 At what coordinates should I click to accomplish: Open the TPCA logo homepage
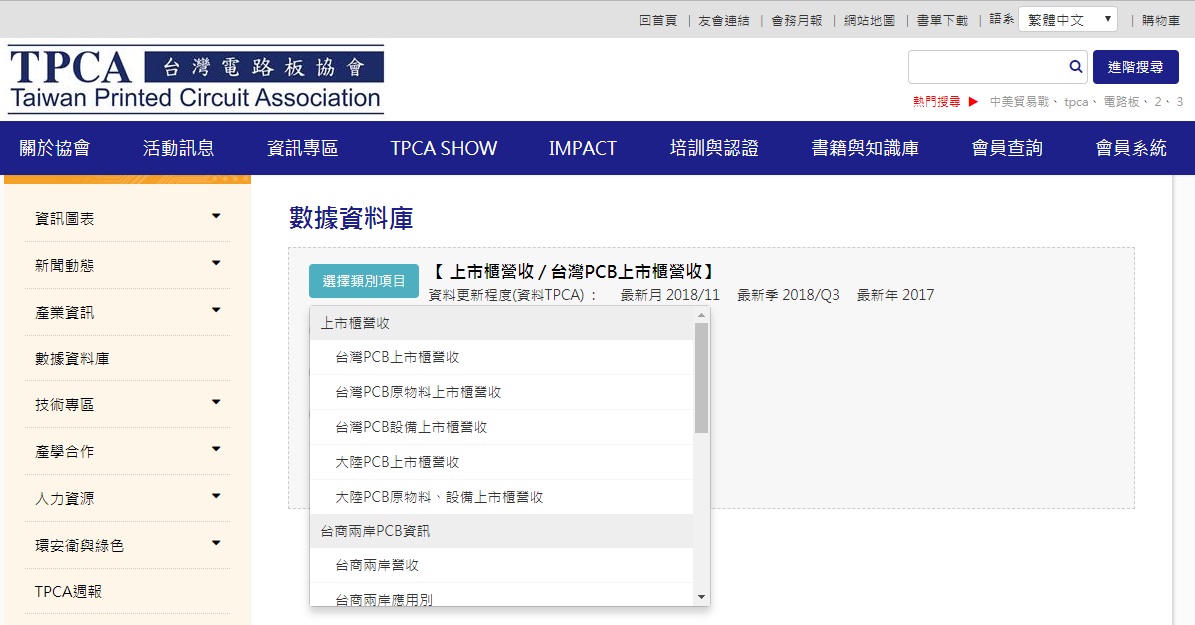[x=196, y=79]
